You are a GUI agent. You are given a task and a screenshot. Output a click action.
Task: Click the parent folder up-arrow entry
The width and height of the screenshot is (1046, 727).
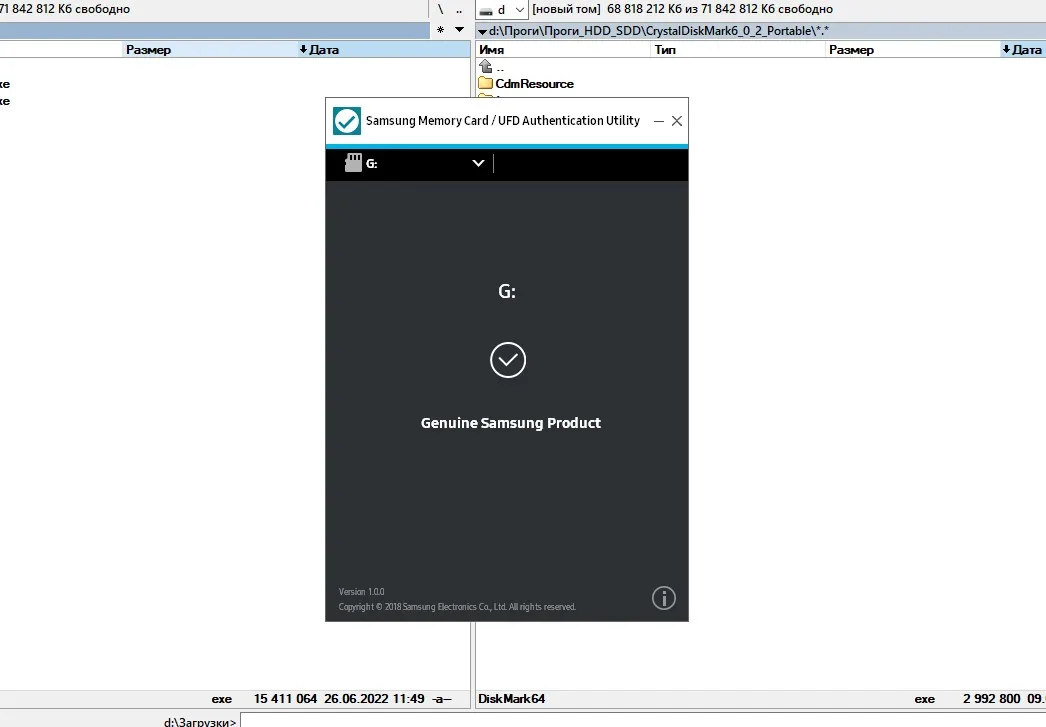[492, 67]
